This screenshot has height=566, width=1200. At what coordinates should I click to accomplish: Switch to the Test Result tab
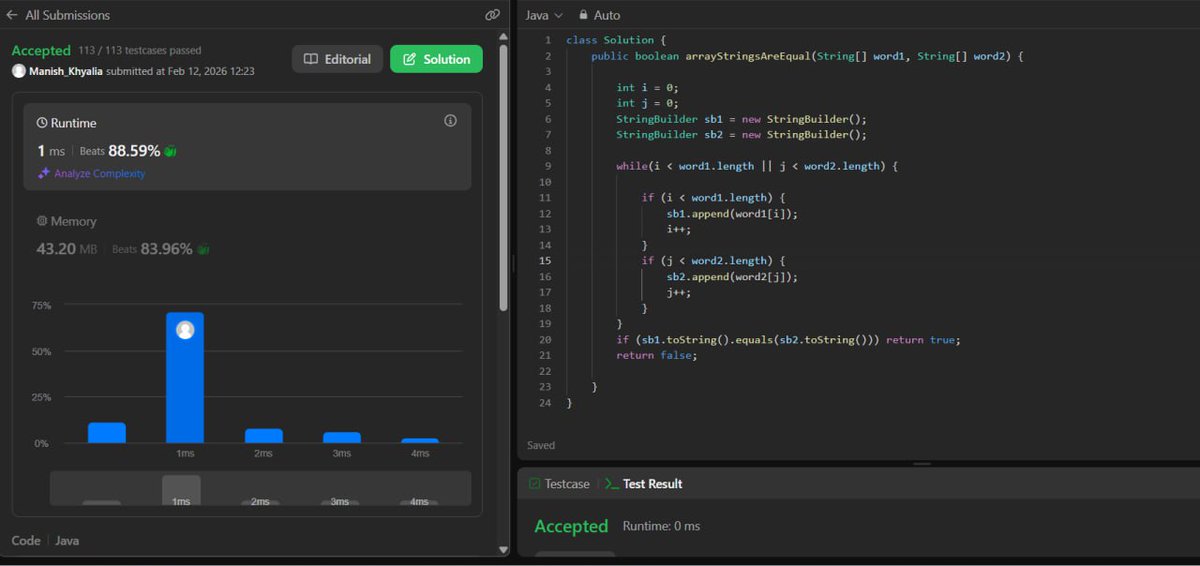click(643, 484)
